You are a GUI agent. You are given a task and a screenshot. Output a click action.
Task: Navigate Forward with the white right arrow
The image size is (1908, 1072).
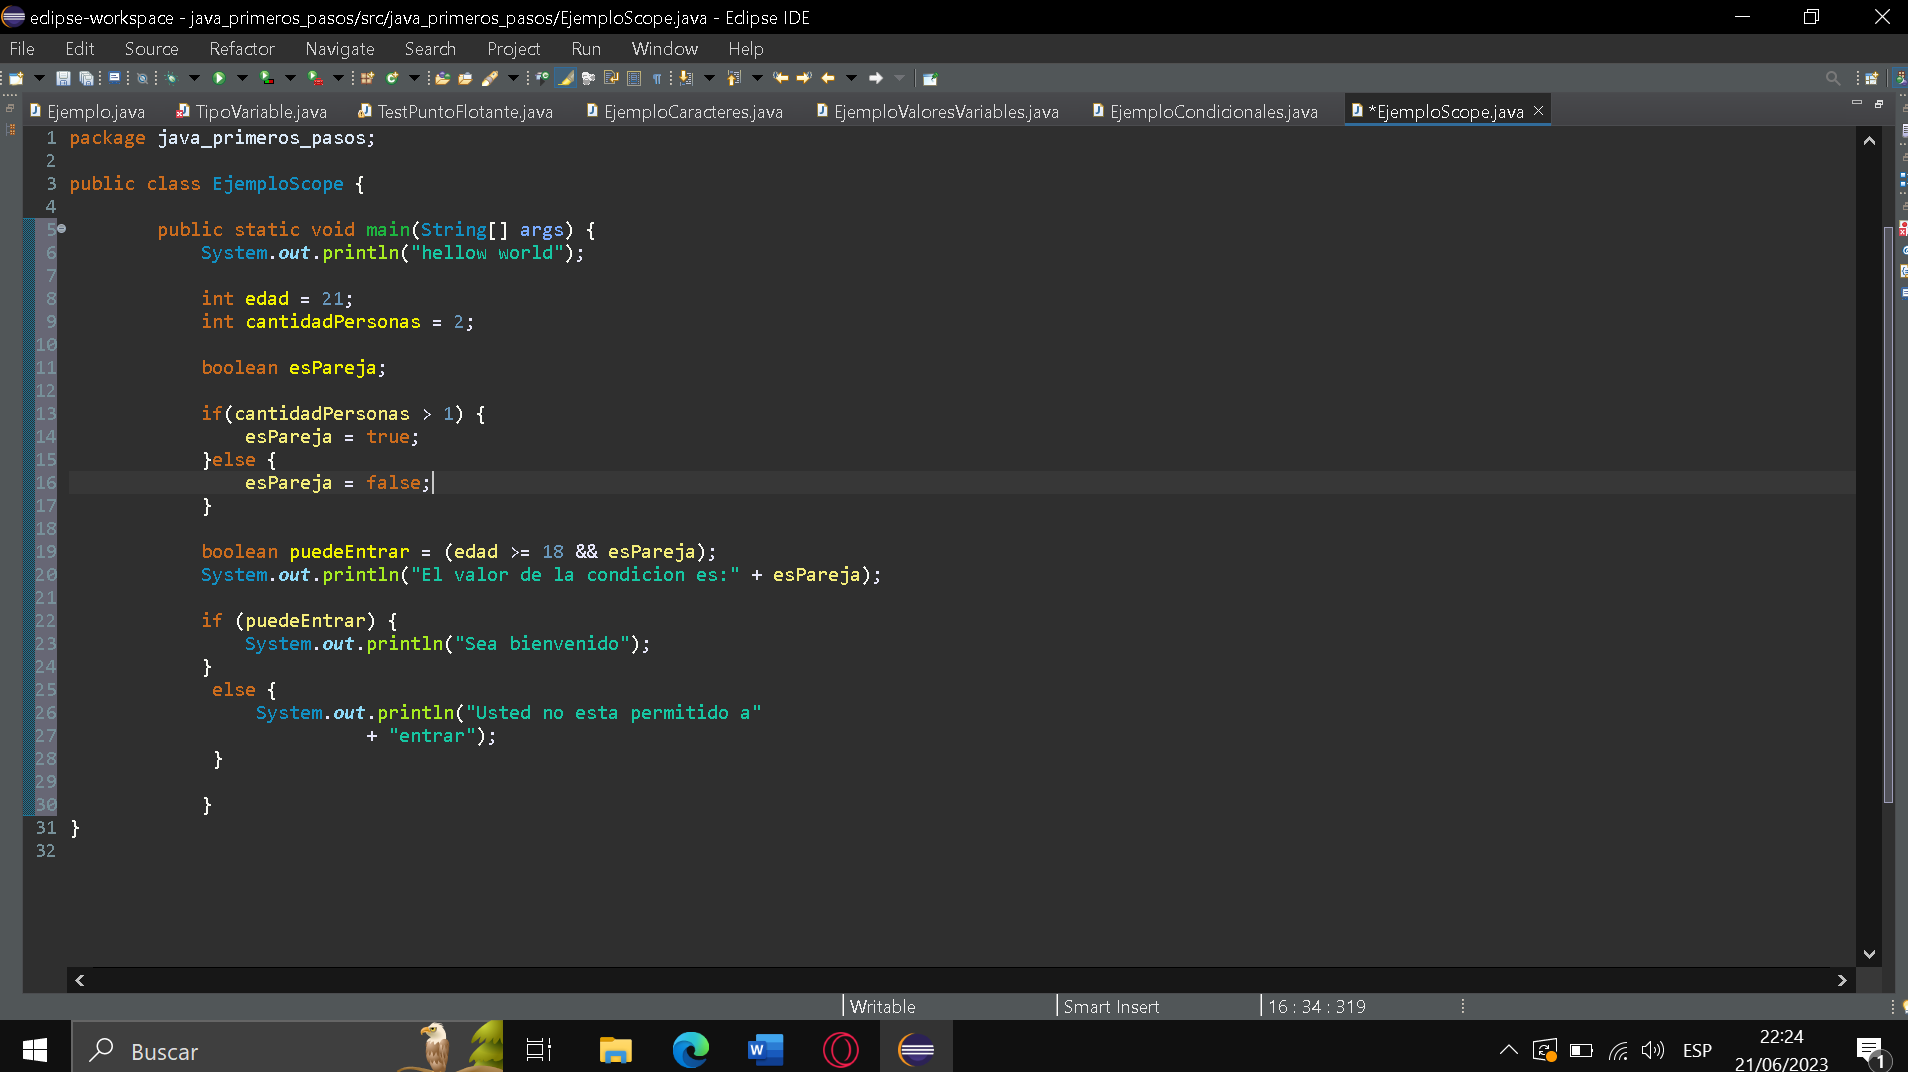[x=875, y=78]
